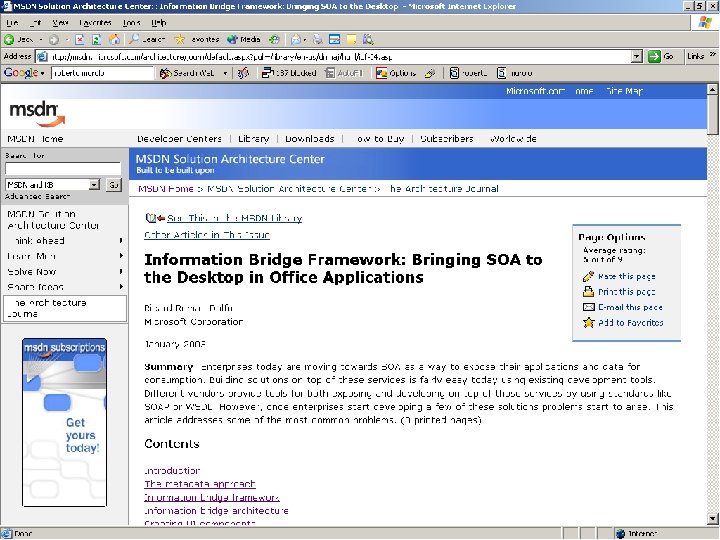
Task: Click the Print this page link
Action: click(x=626, y=292)
